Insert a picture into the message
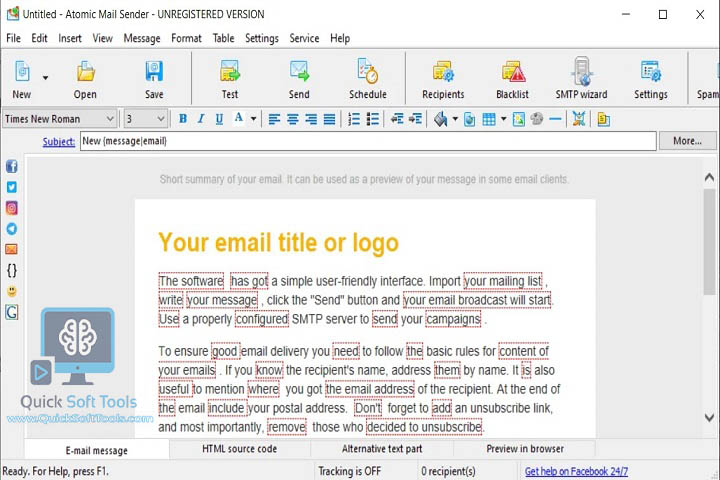 (x=519, y=119)
